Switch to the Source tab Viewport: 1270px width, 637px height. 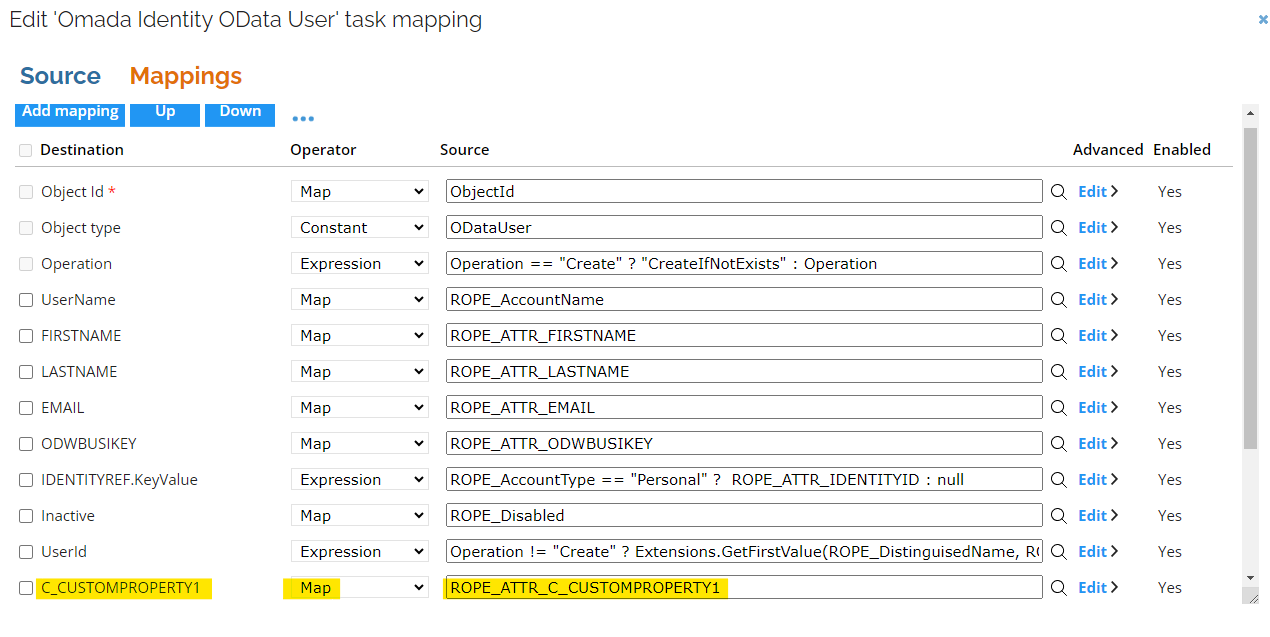[x=60, y=76]
